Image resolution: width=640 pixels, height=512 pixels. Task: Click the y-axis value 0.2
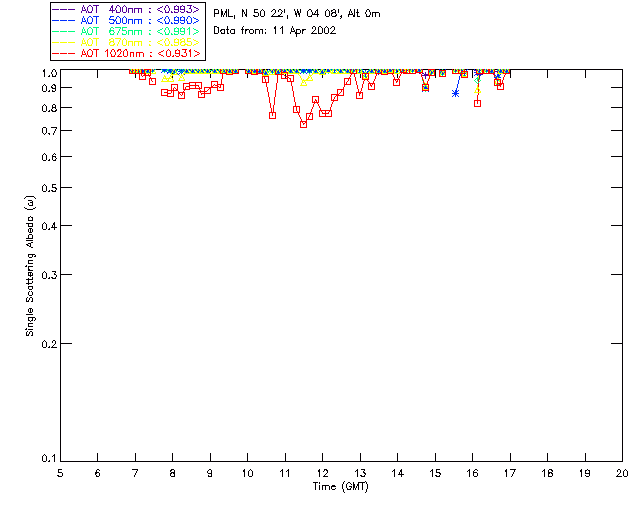49,344
